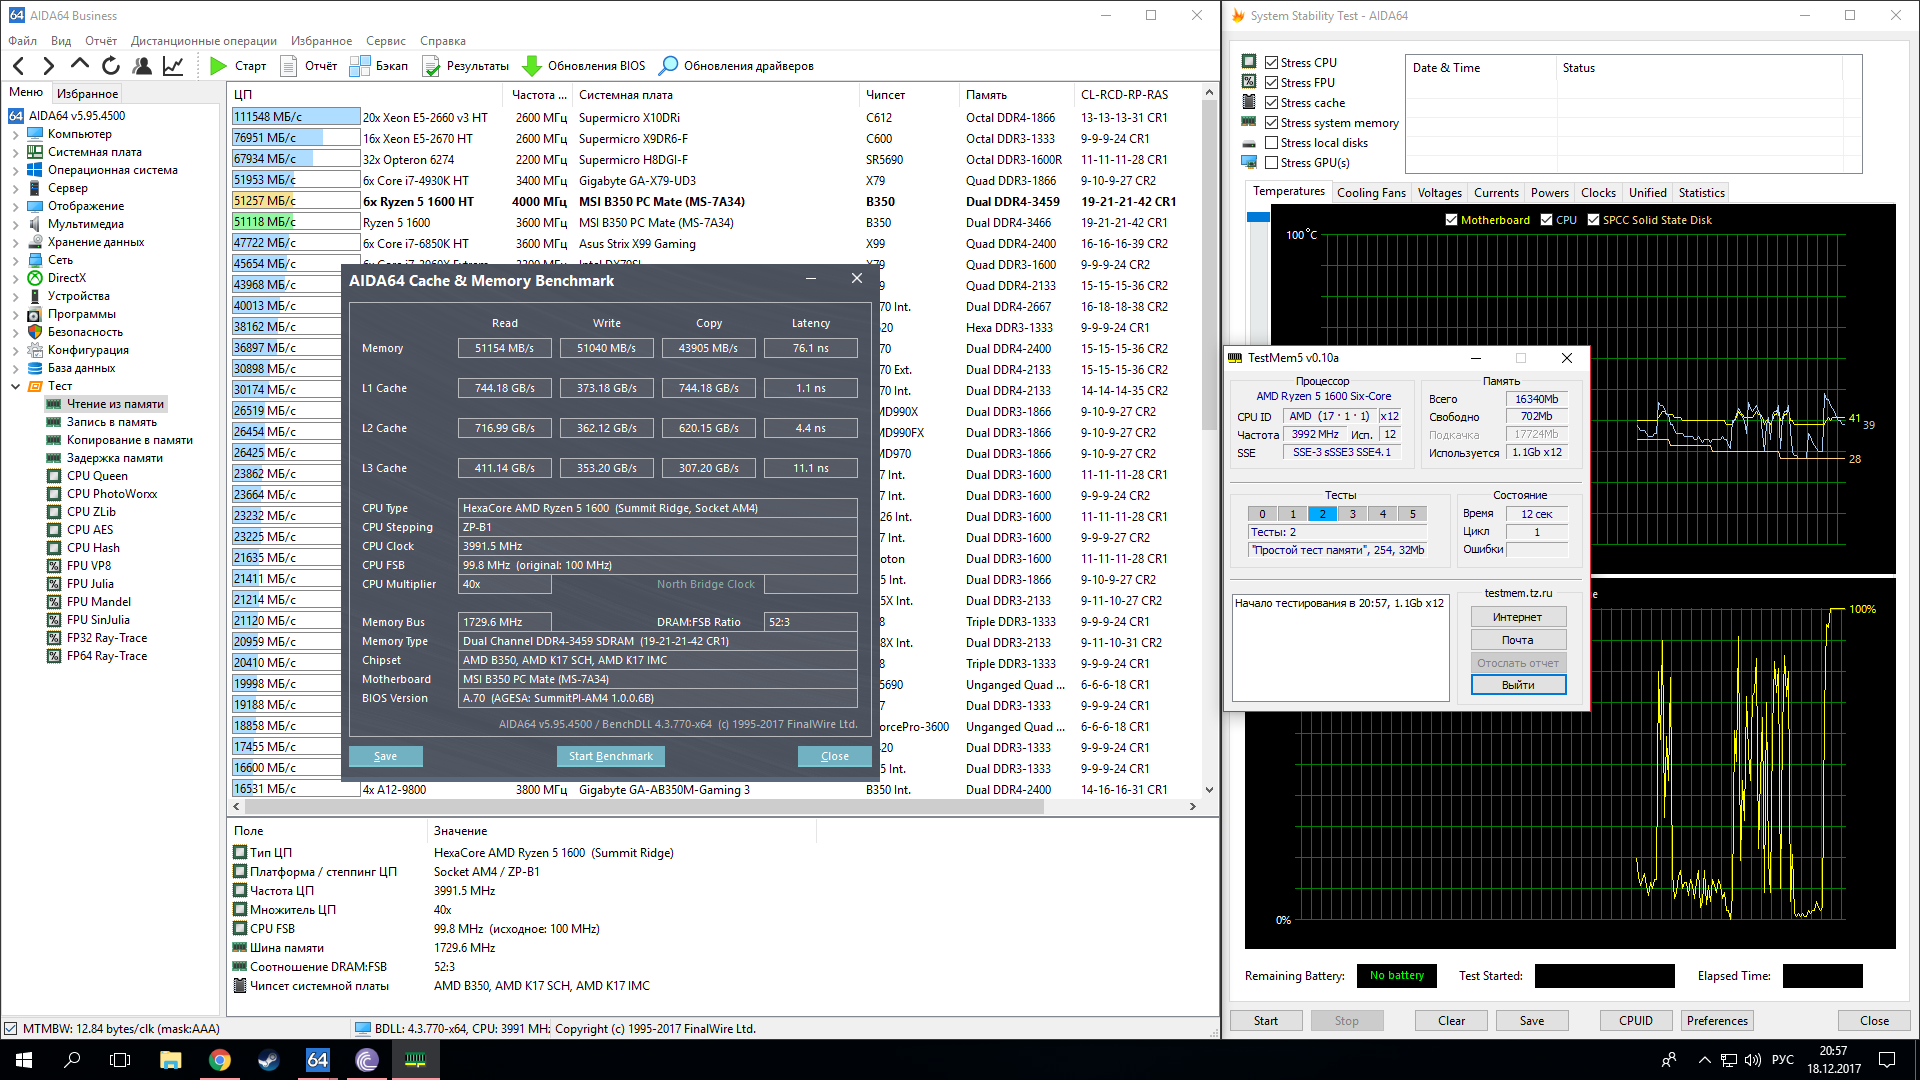Open Steam from the Windows taskbar
Screen dimensions: 1920x1080
tap(268, 1060)
